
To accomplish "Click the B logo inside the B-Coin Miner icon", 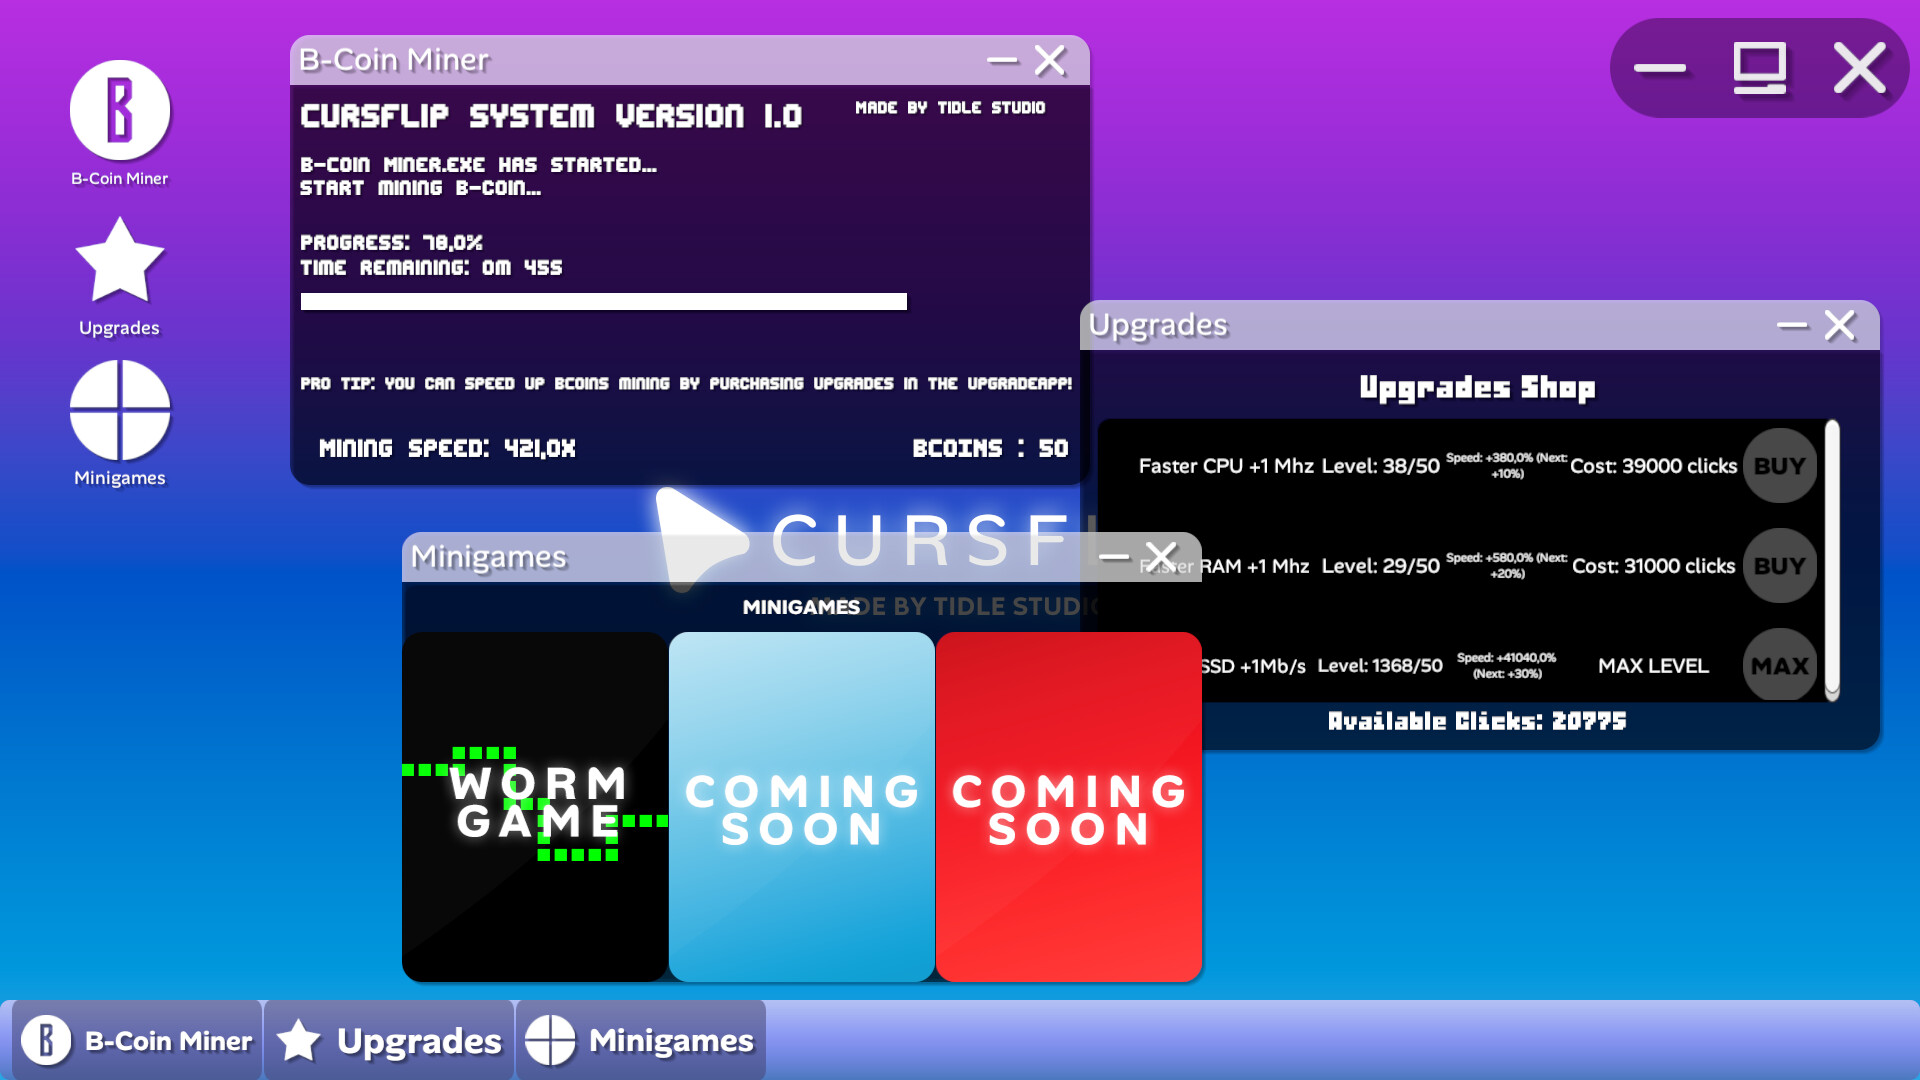I will pyautogui.click(x=119, y=111).
